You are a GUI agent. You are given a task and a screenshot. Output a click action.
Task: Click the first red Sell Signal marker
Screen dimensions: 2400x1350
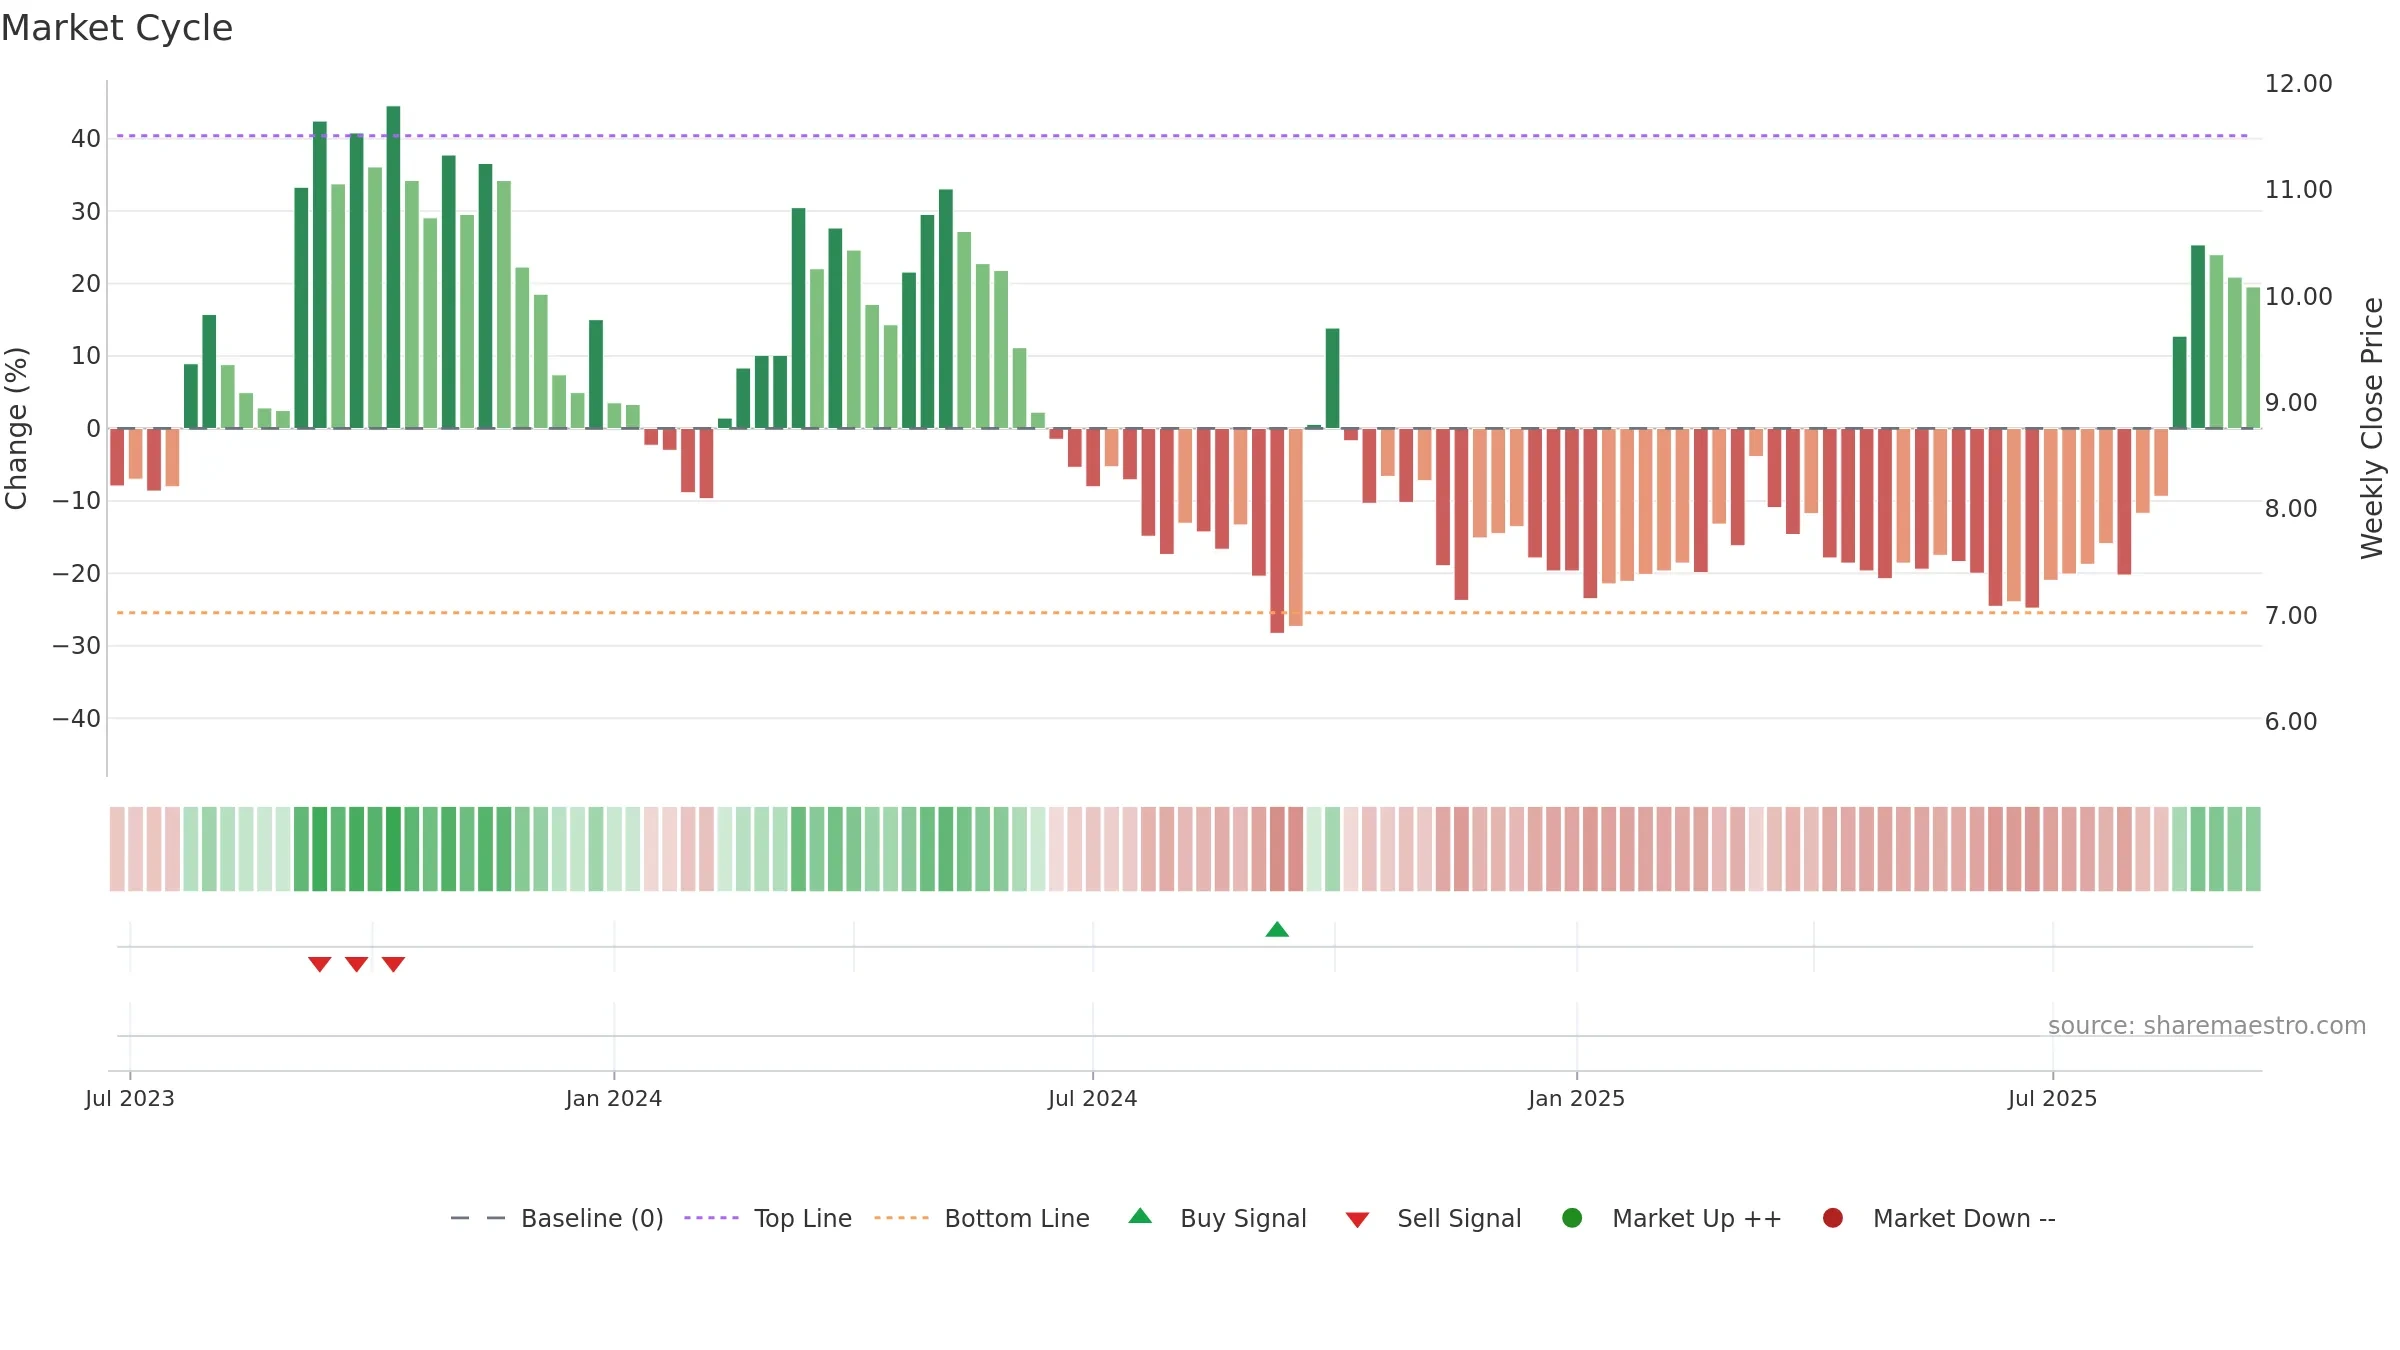pyautogui.click(x=320, y=964)
